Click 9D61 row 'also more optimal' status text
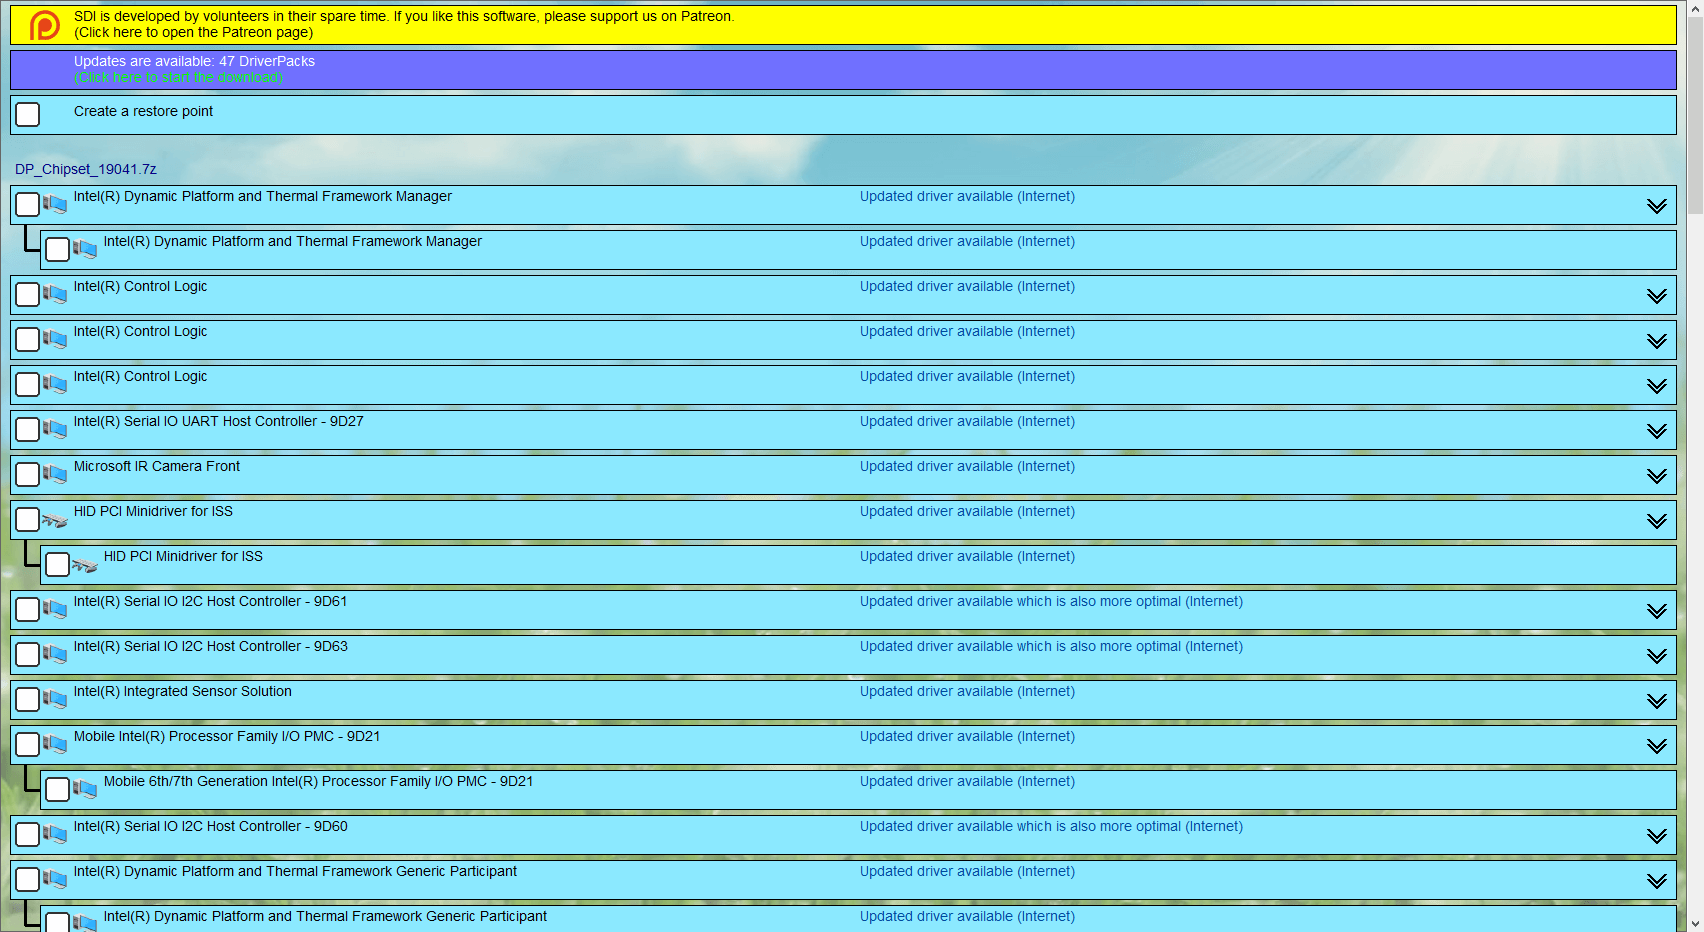 (x=1051, y=601)
